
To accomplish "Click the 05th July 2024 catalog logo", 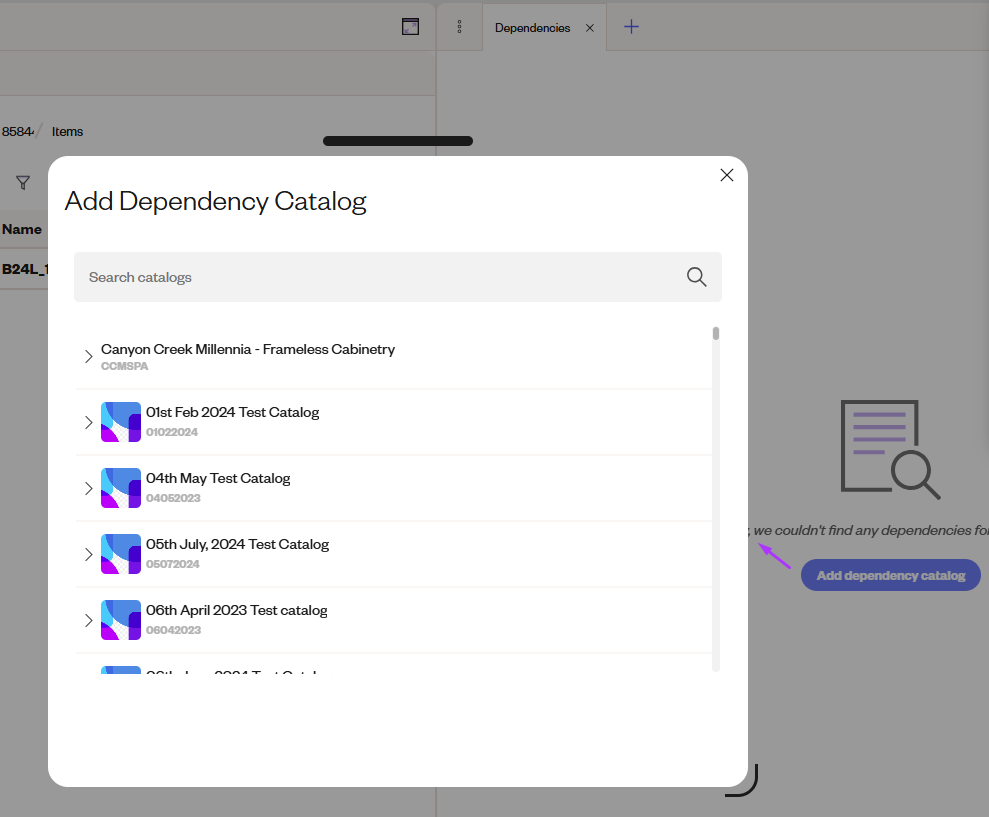I will point(120,554).
